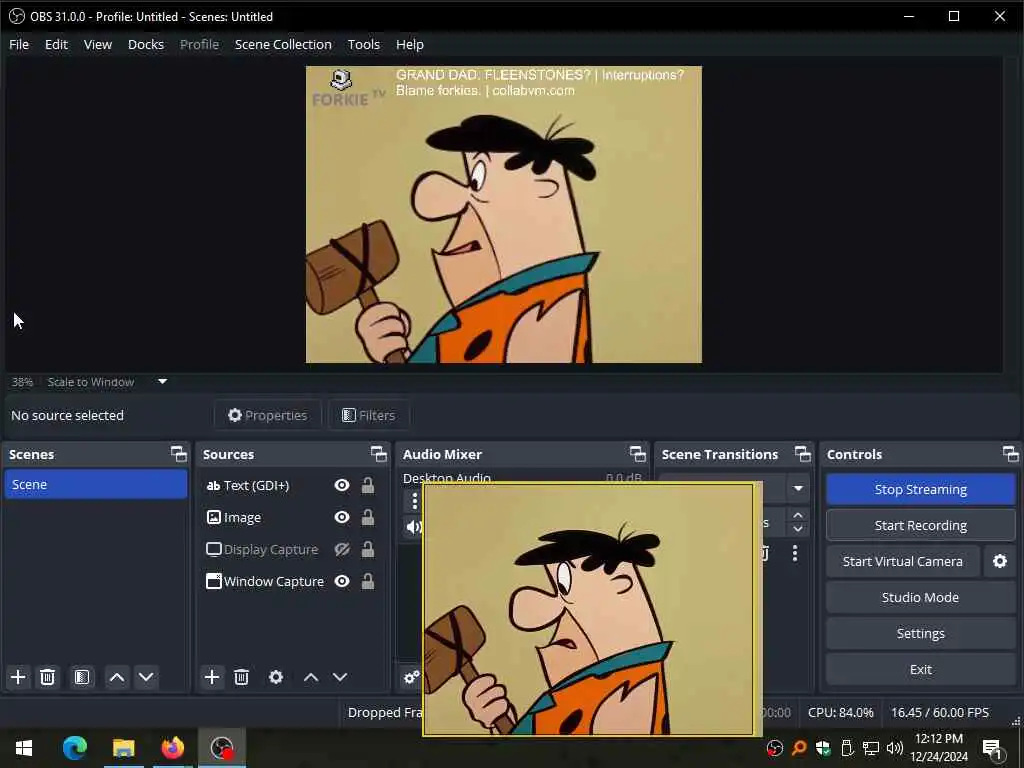The height and width of the screenshot is (768, 1024).
Task: Open Microsoft Edge from taskbar
Action: coord(74,748)
